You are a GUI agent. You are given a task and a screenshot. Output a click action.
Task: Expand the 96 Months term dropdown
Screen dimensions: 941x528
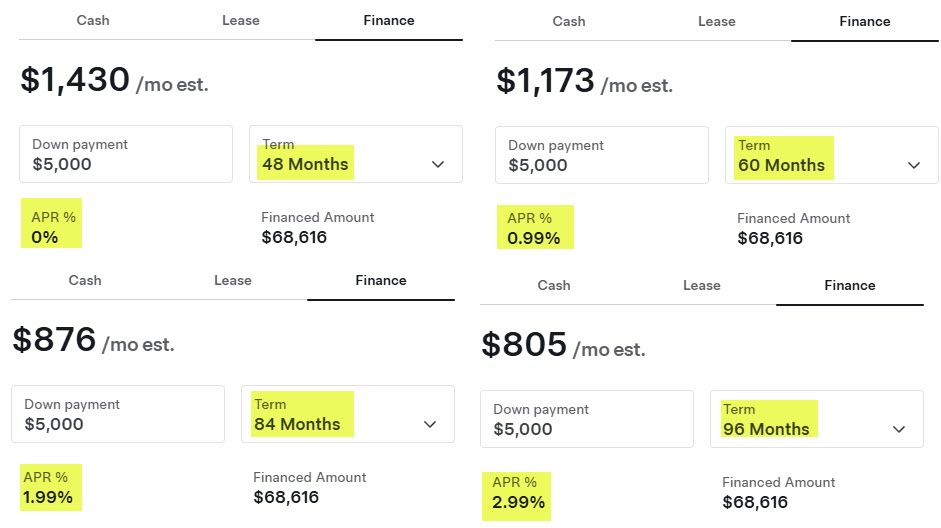pyautogui.click(x=816, y=419)
